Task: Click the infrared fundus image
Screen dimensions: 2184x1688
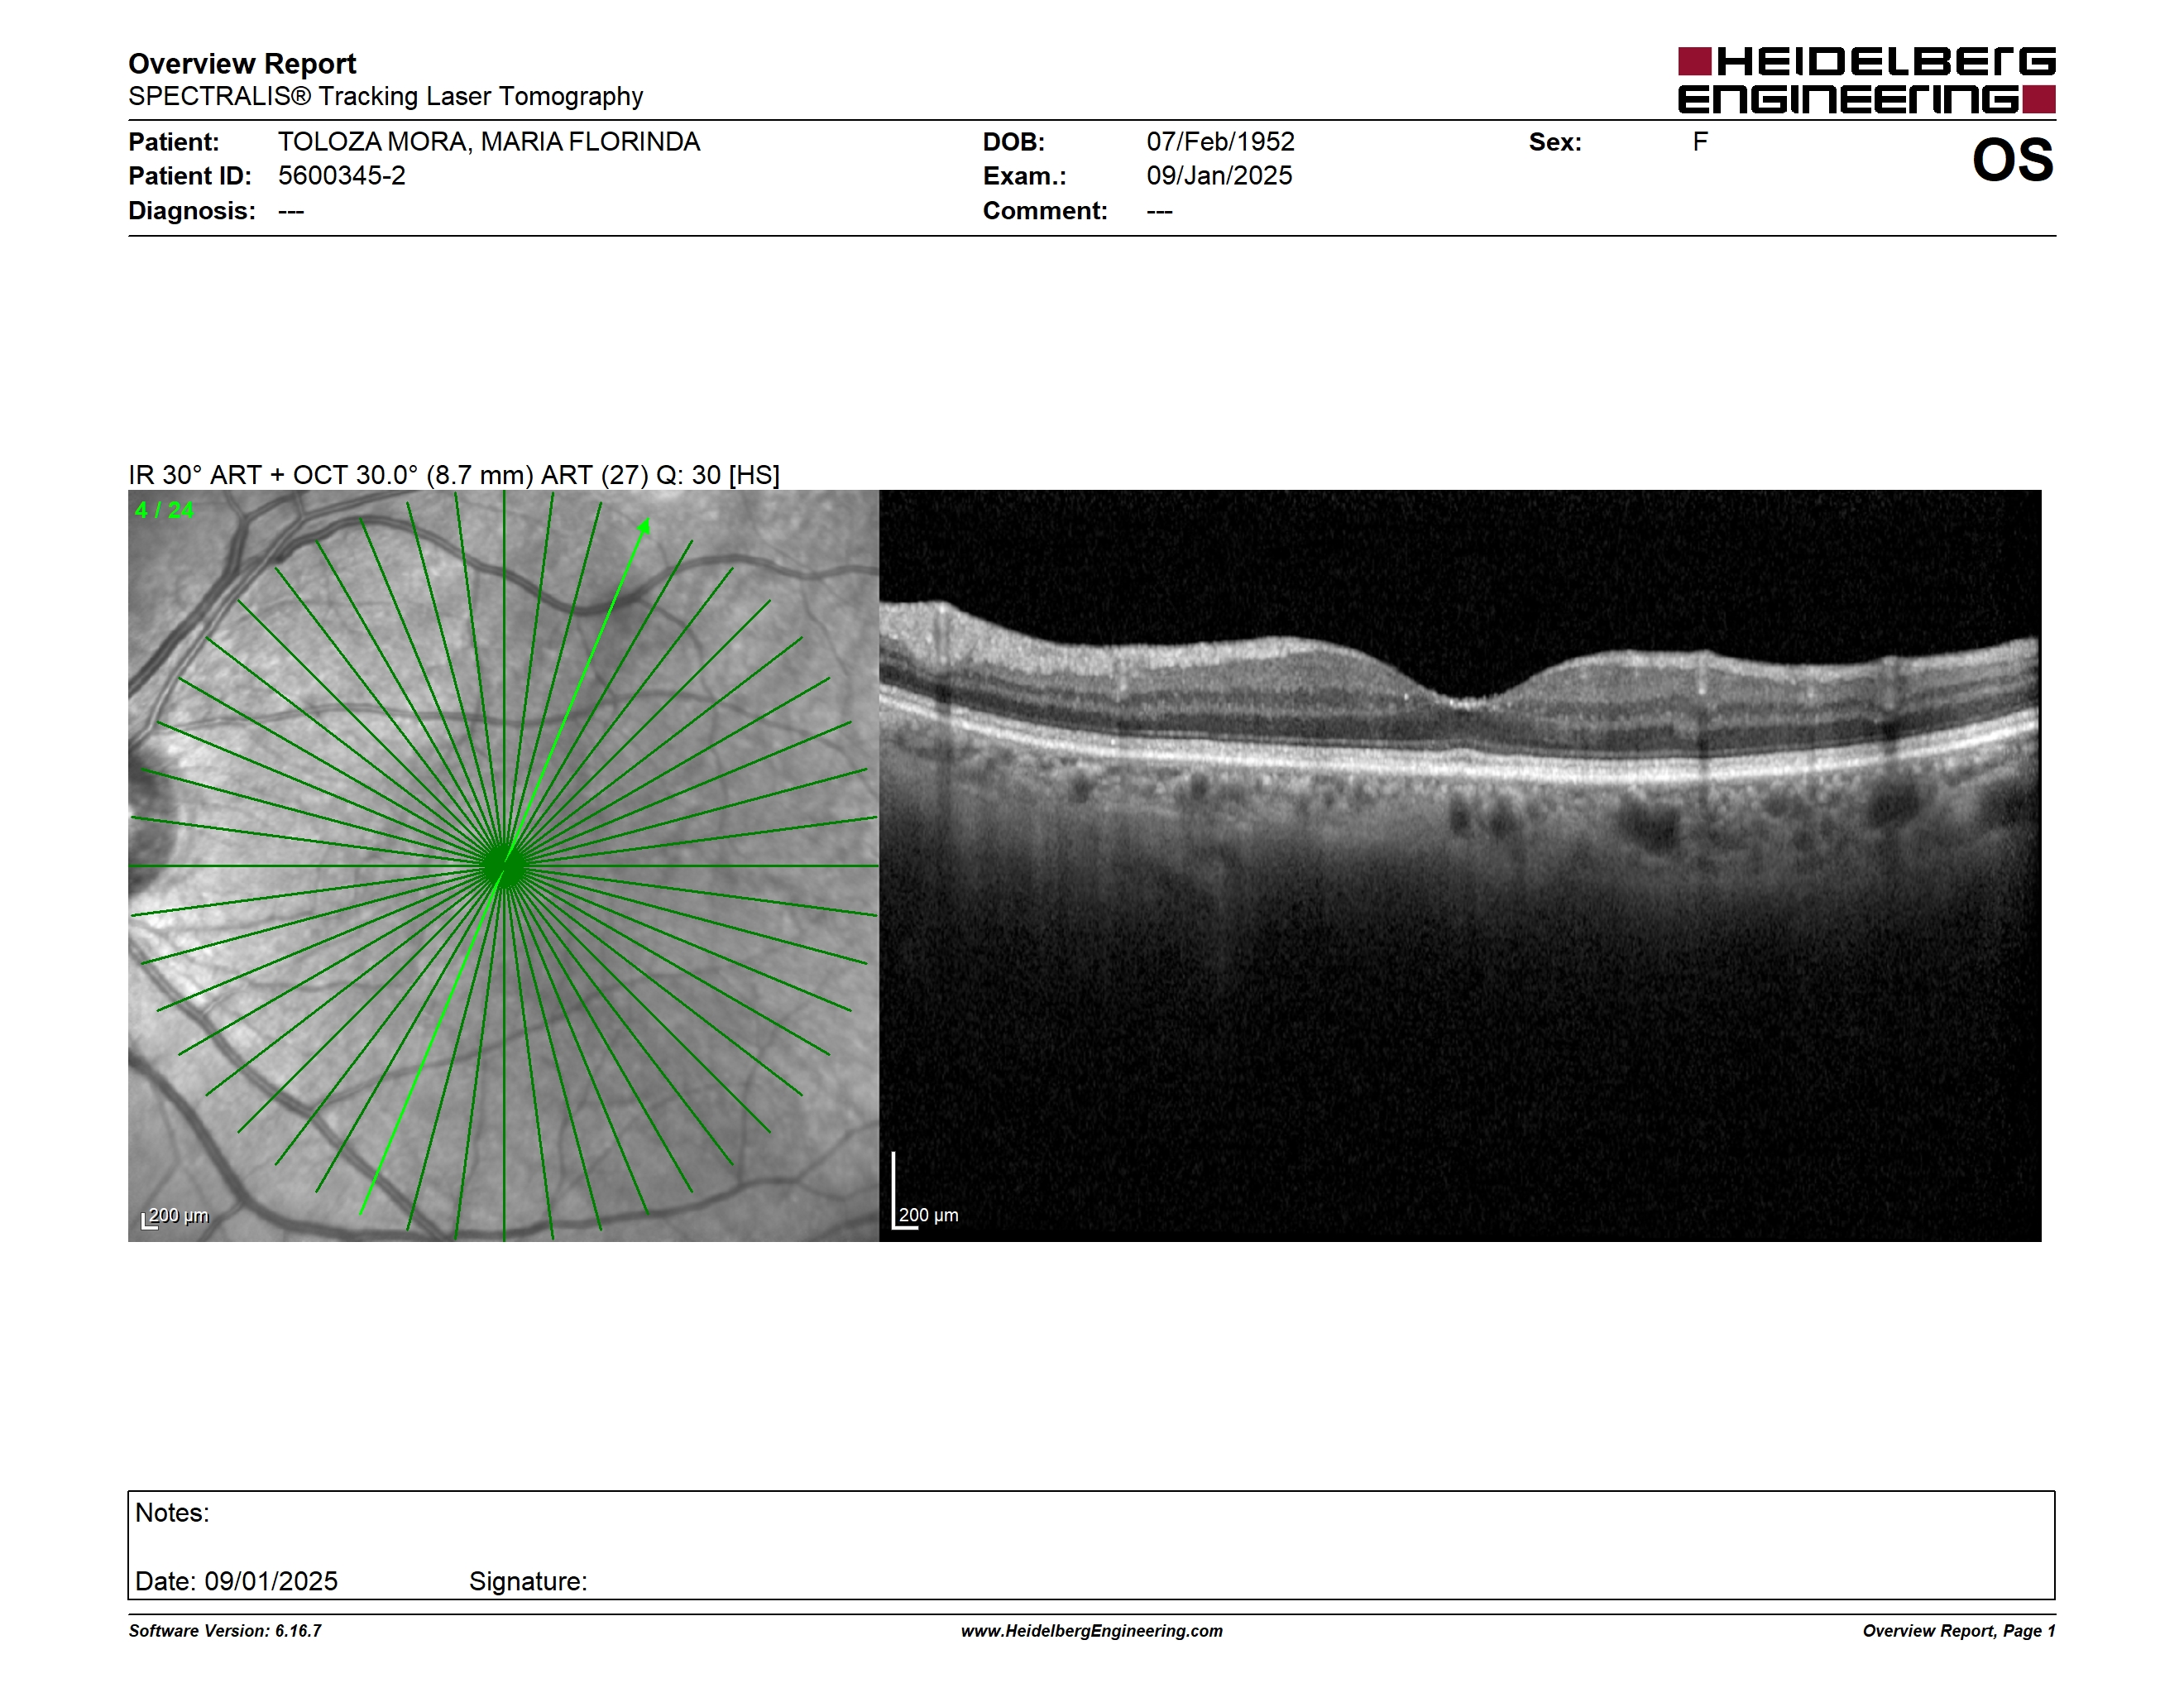Action: (503, 866)
